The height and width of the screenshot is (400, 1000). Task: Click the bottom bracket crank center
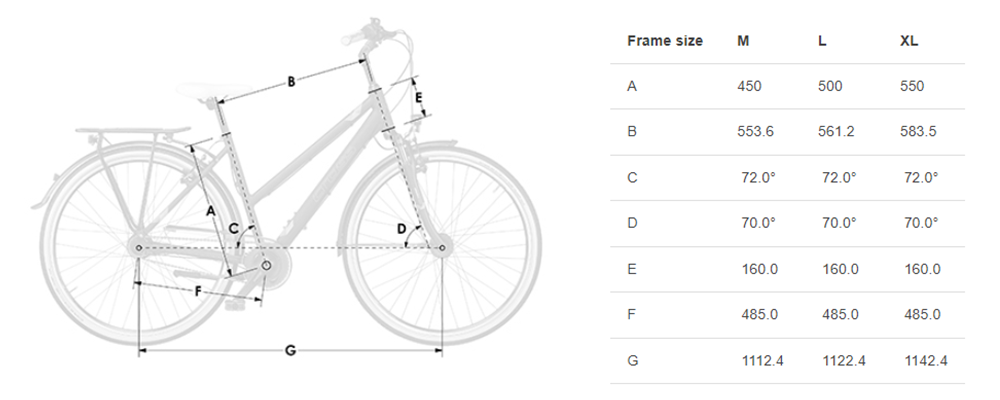click(267, 264)
